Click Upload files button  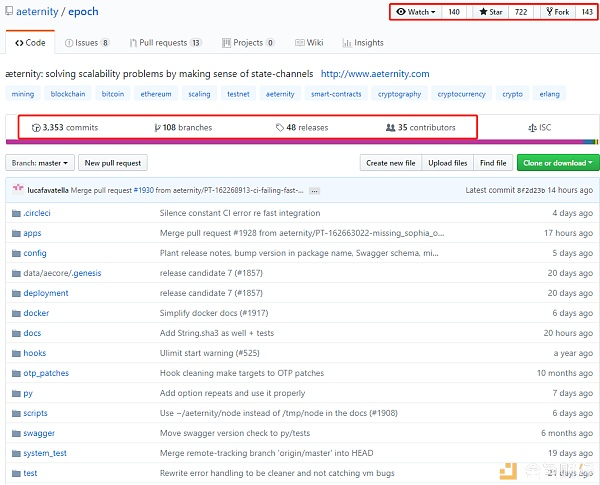(448, 163)
